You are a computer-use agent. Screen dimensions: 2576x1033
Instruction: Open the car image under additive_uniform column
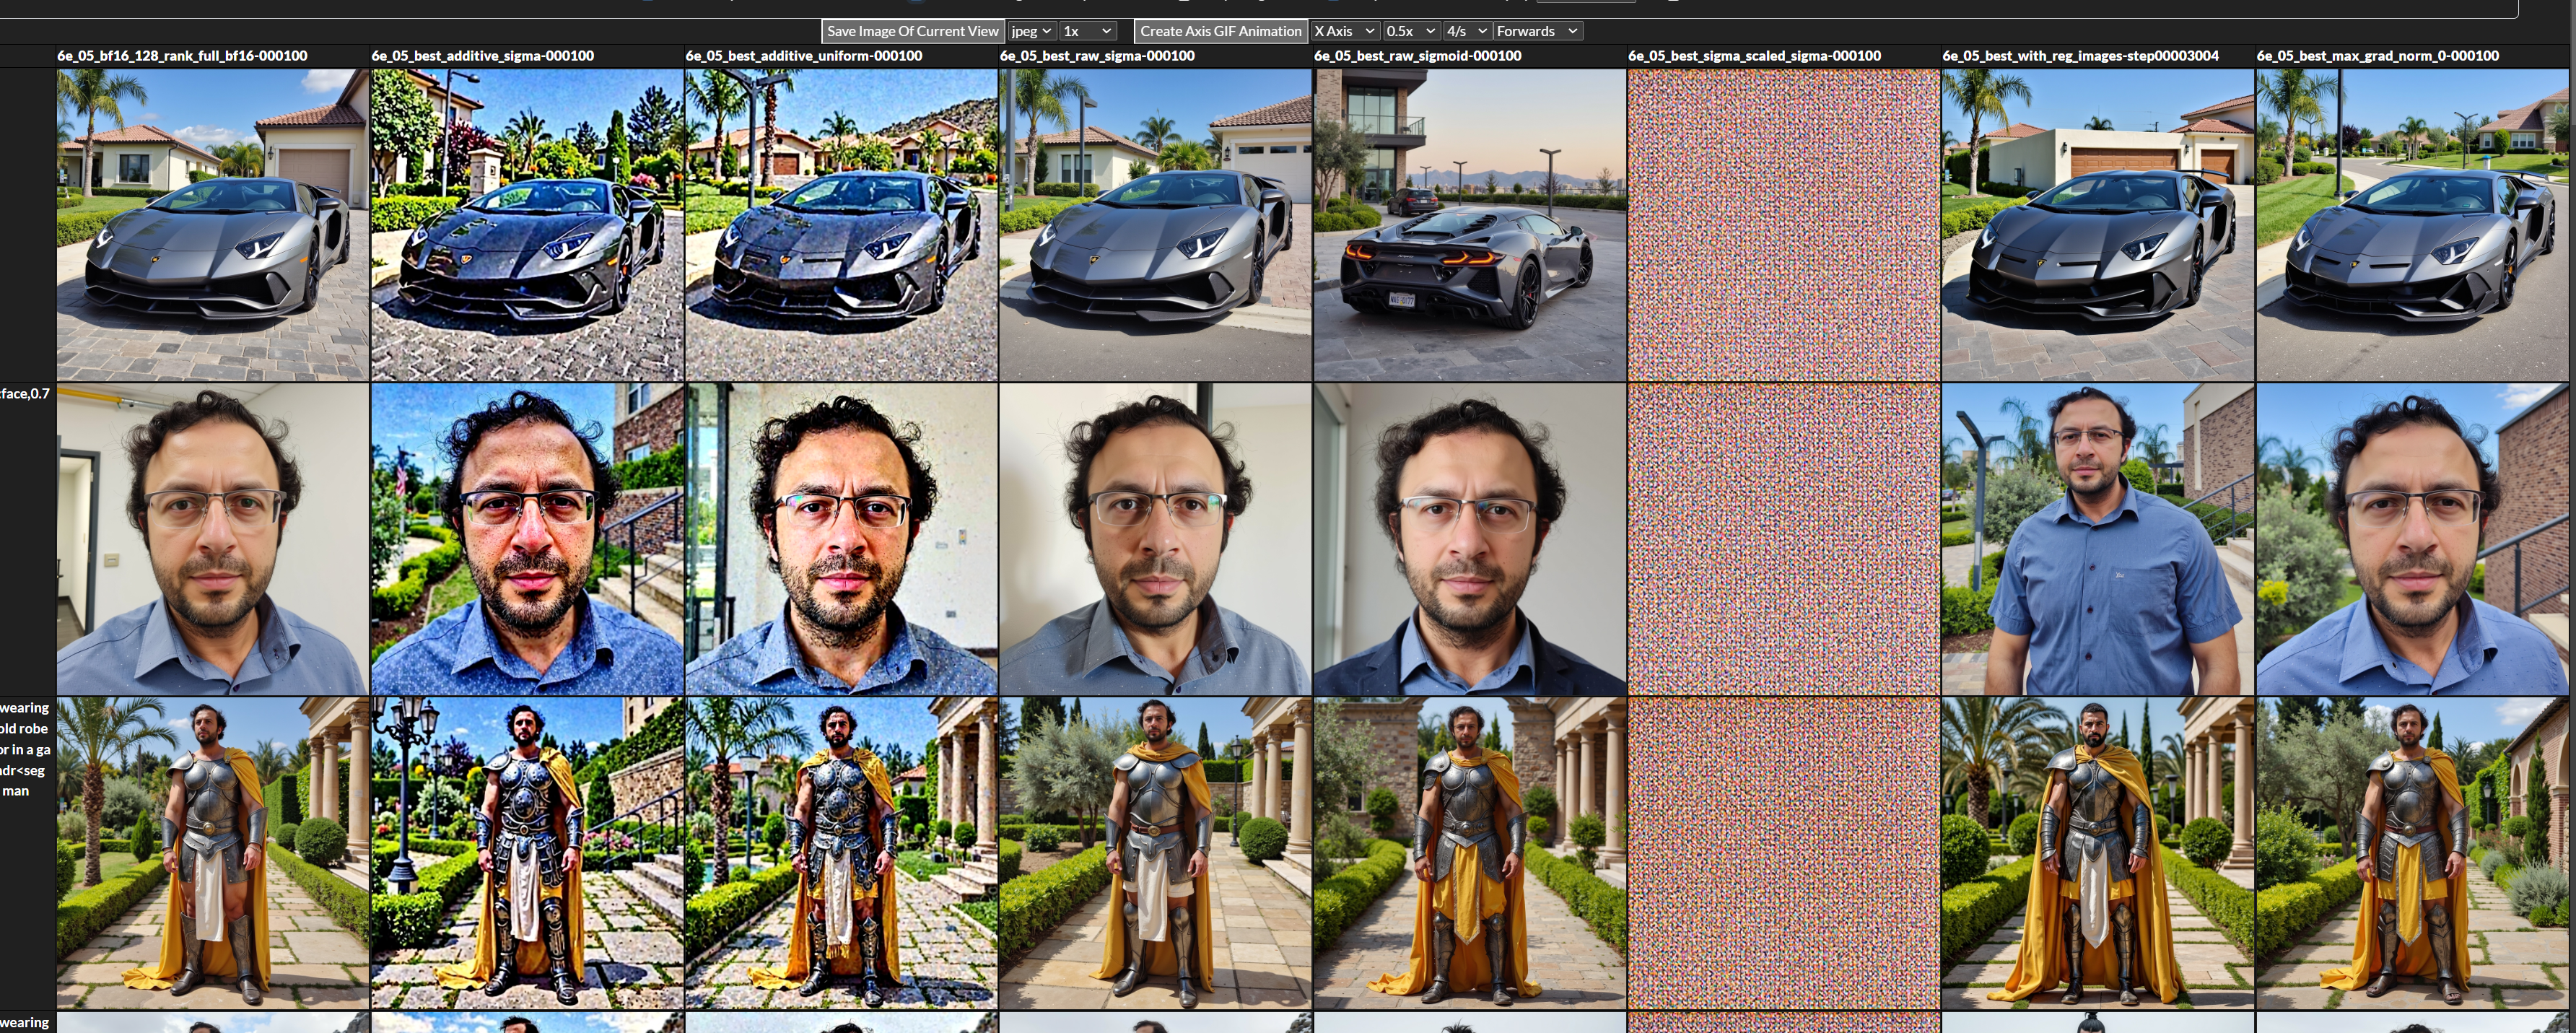coord(841,225)
